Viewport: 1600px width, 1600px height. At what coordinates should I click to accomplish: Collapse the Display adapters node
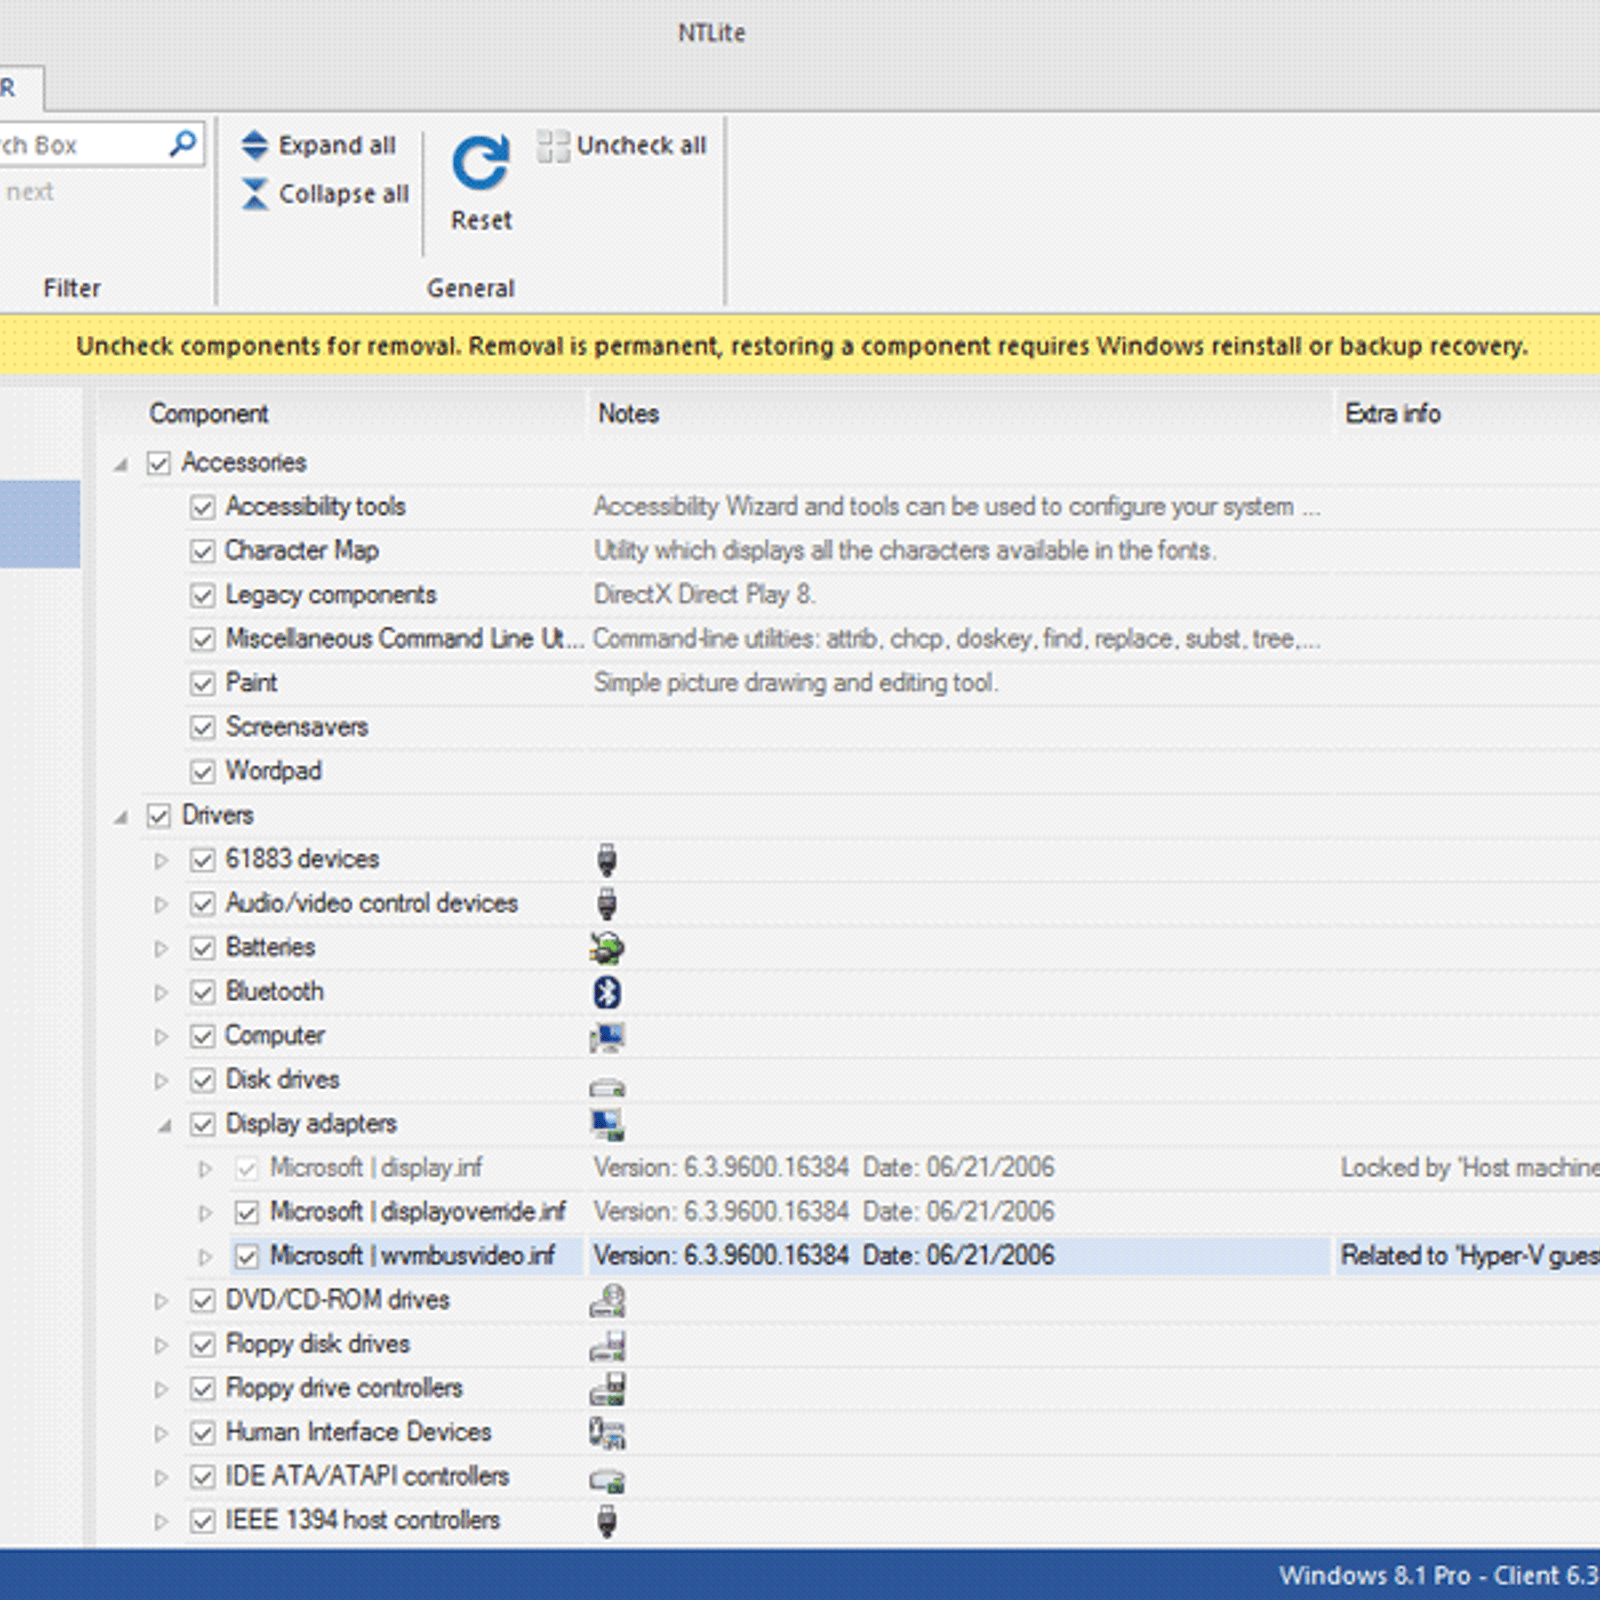pos(165,1126)
